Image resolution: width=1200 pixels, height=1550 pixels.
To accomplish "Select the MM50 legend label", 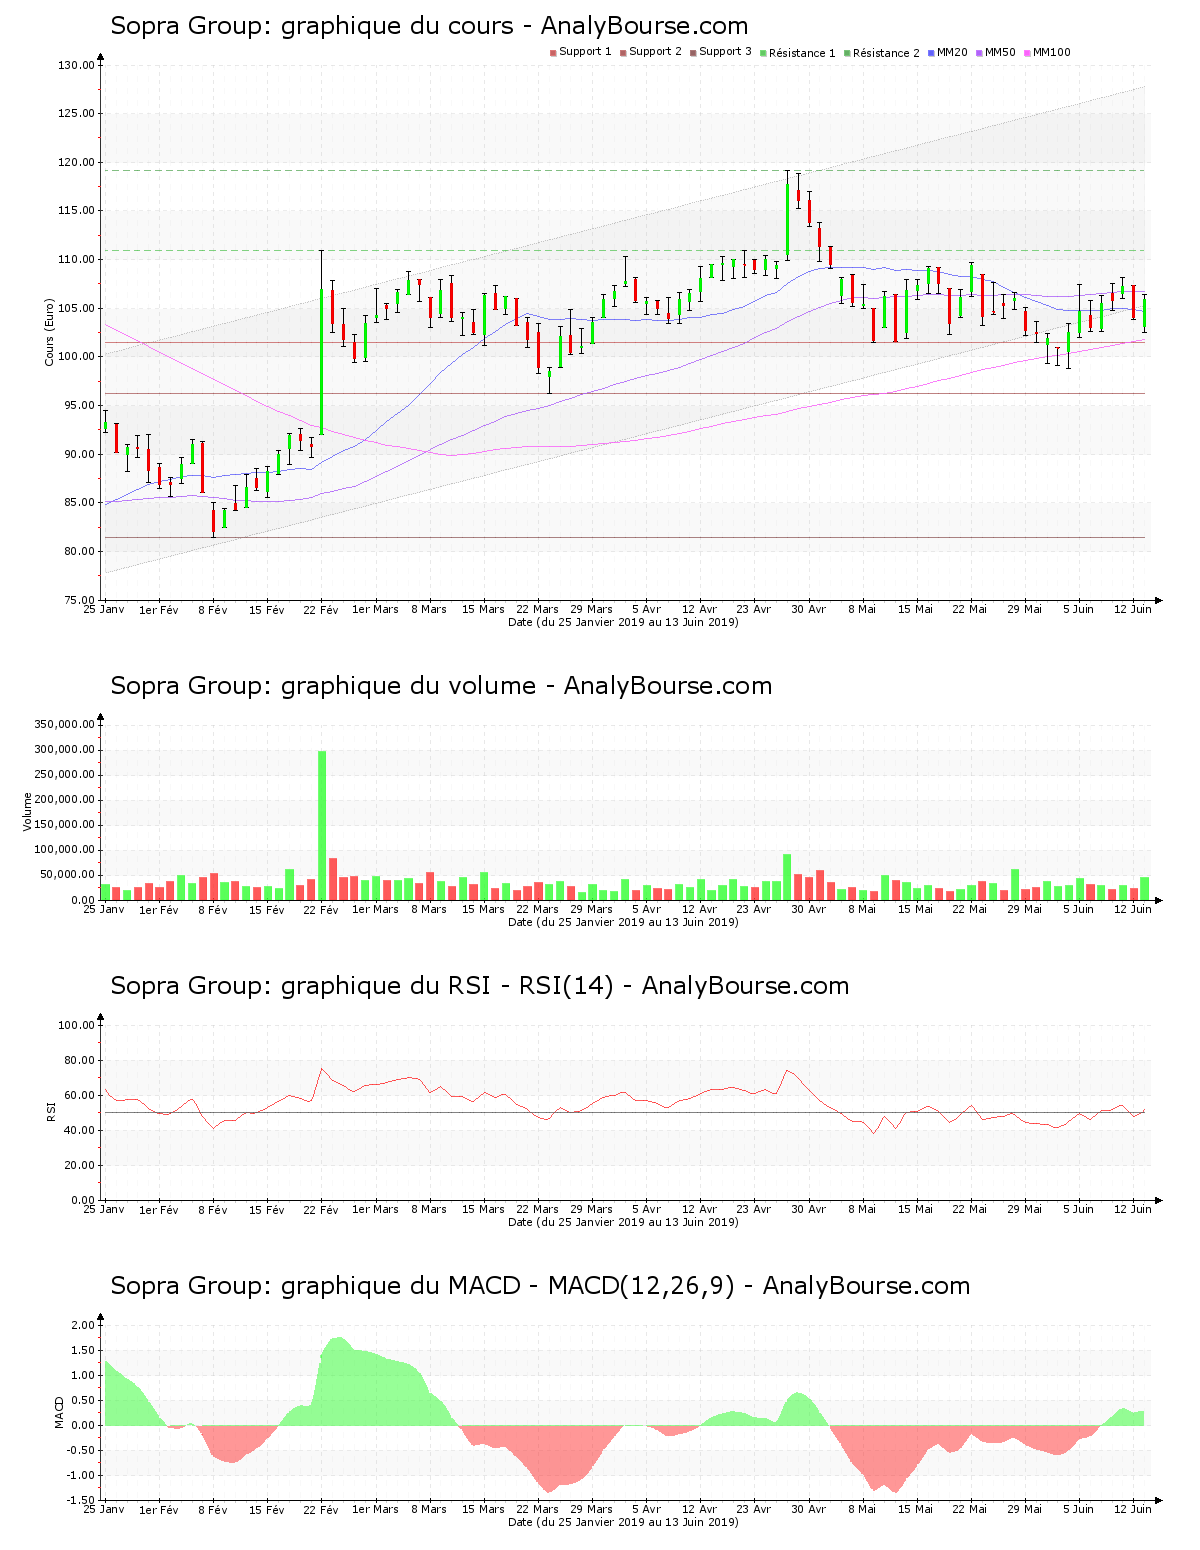I will point(1000,52).
